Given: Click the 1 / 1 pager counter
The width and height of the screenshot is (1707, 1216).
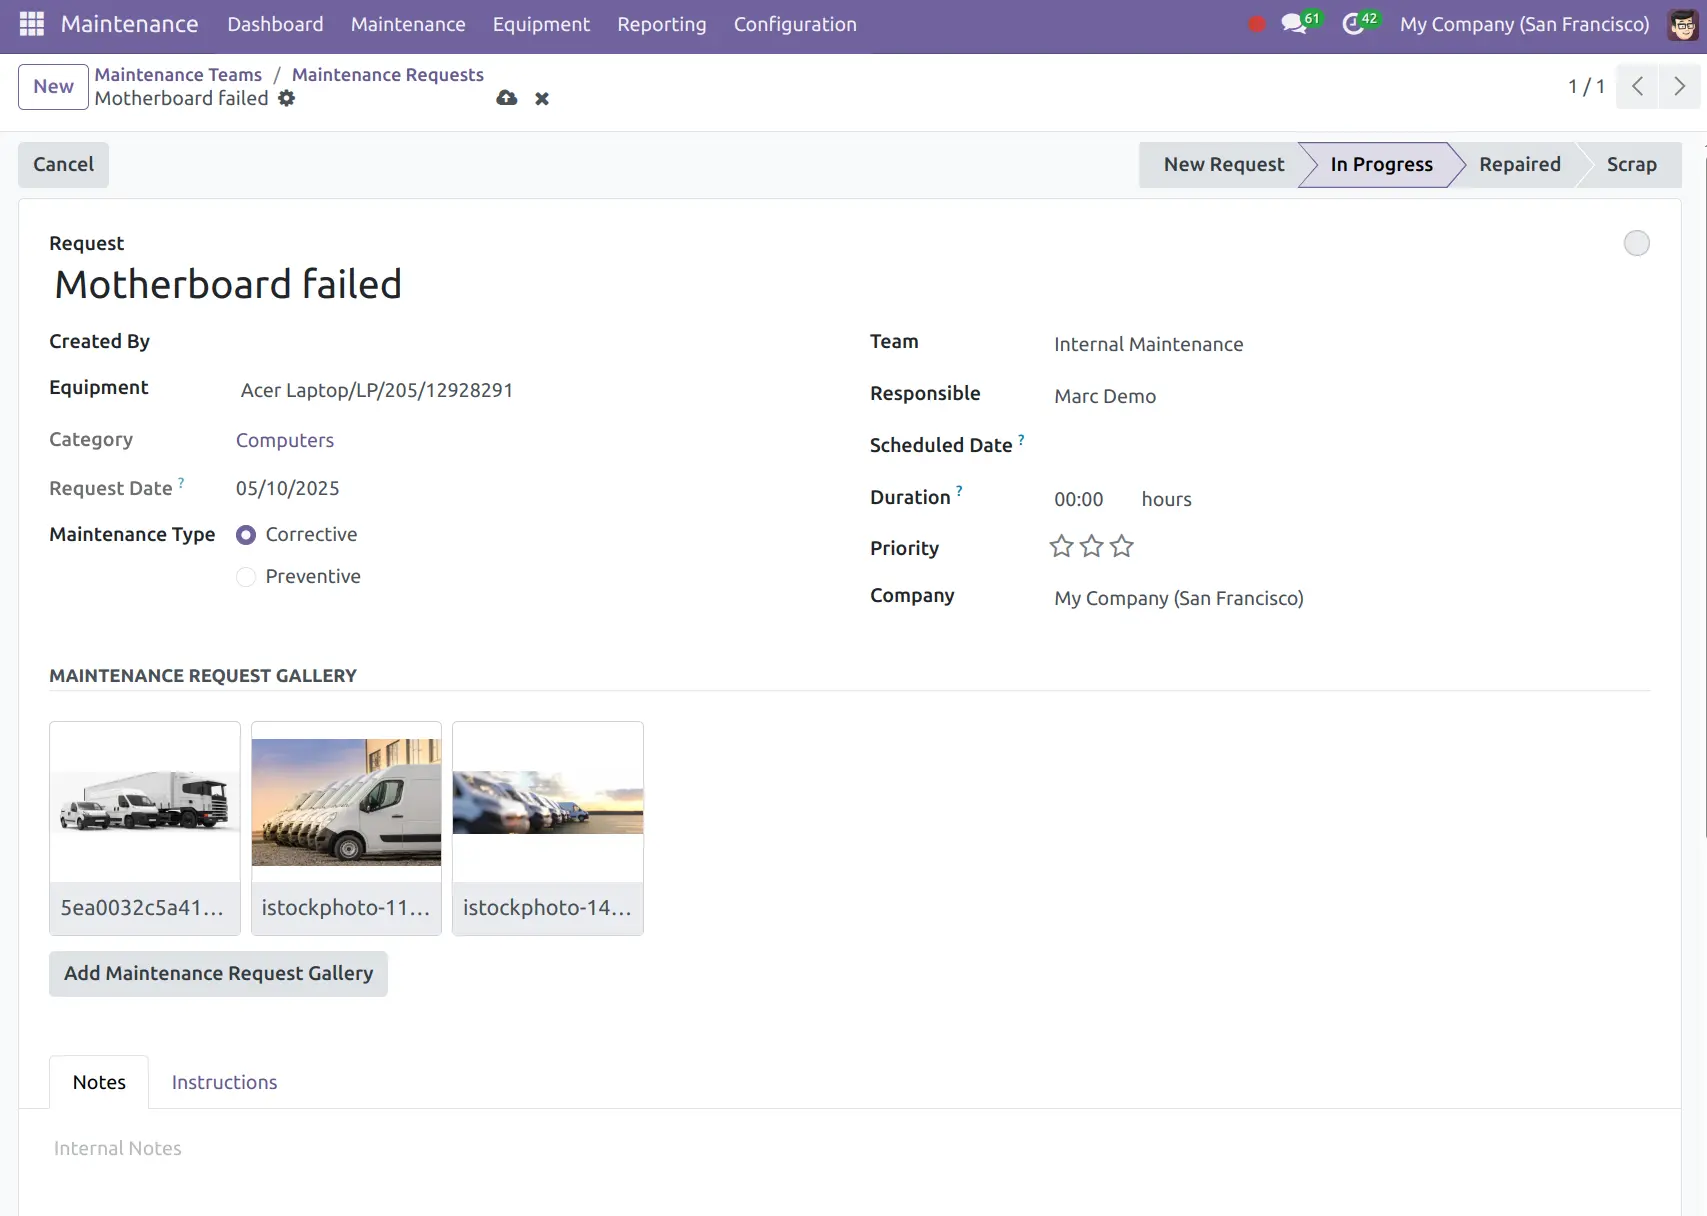Looking at the screenshot, I should [1586, 86].
